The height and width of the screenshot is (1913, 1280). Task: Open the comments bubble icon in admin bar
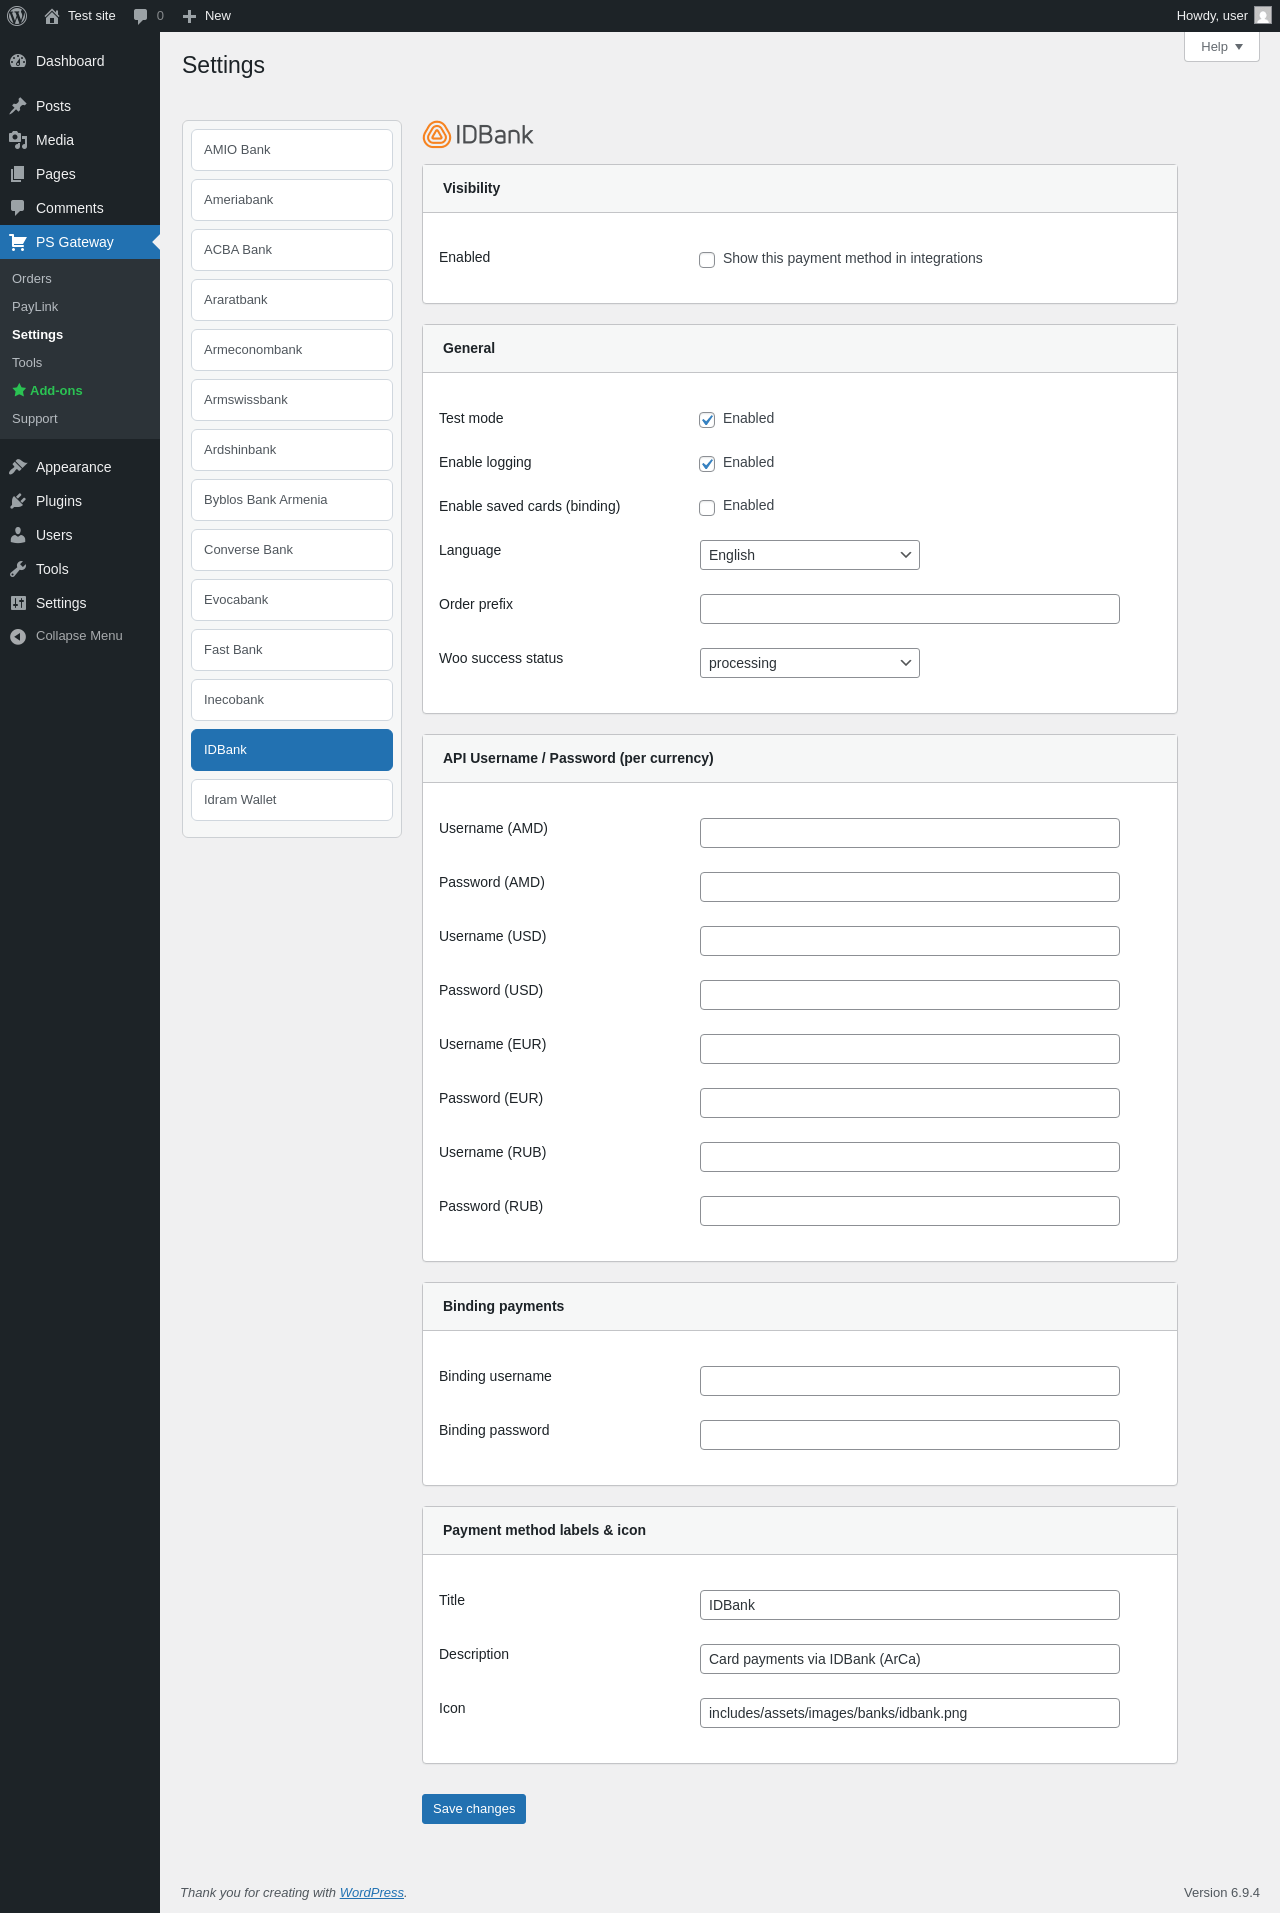140,16
